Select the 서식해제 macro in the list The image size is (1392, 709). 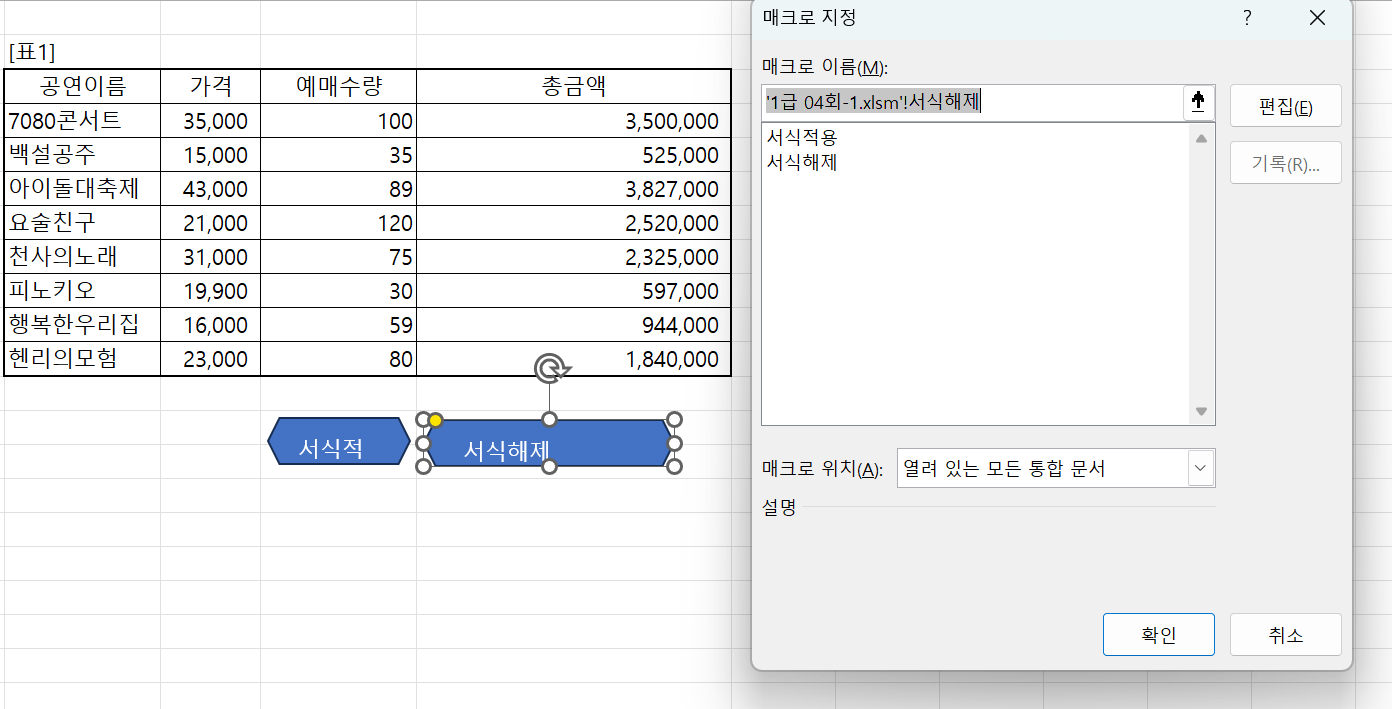[x=801, y=162]
